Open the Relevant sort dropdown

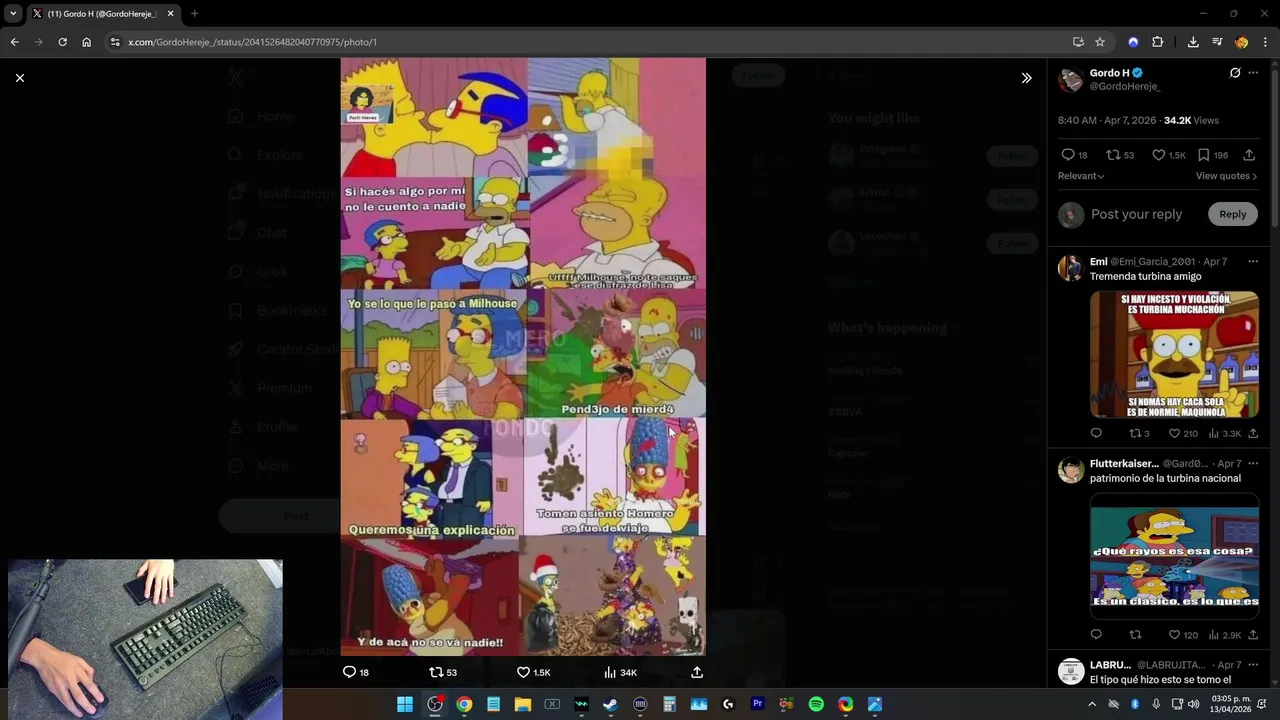click(x=1081, y=176)
